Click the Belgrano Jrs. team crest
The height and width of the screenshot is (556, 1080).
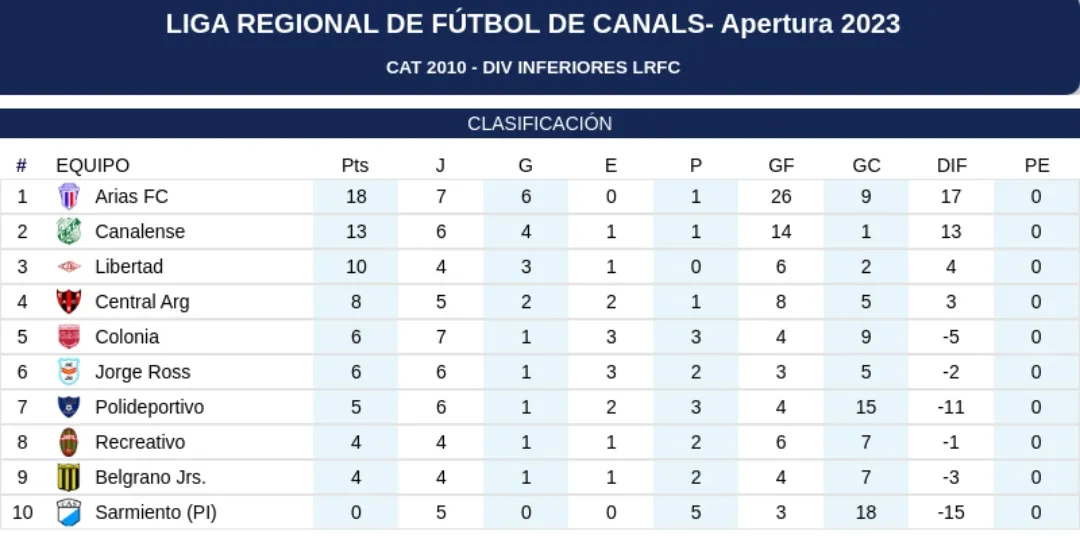click(68, 477)
